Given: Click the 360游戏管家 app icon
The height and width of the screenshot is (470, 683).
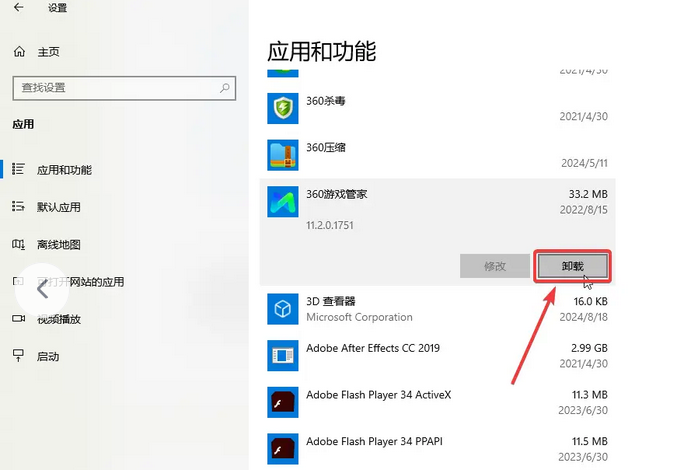Looking at the screenshot, I should click(283, 202).
